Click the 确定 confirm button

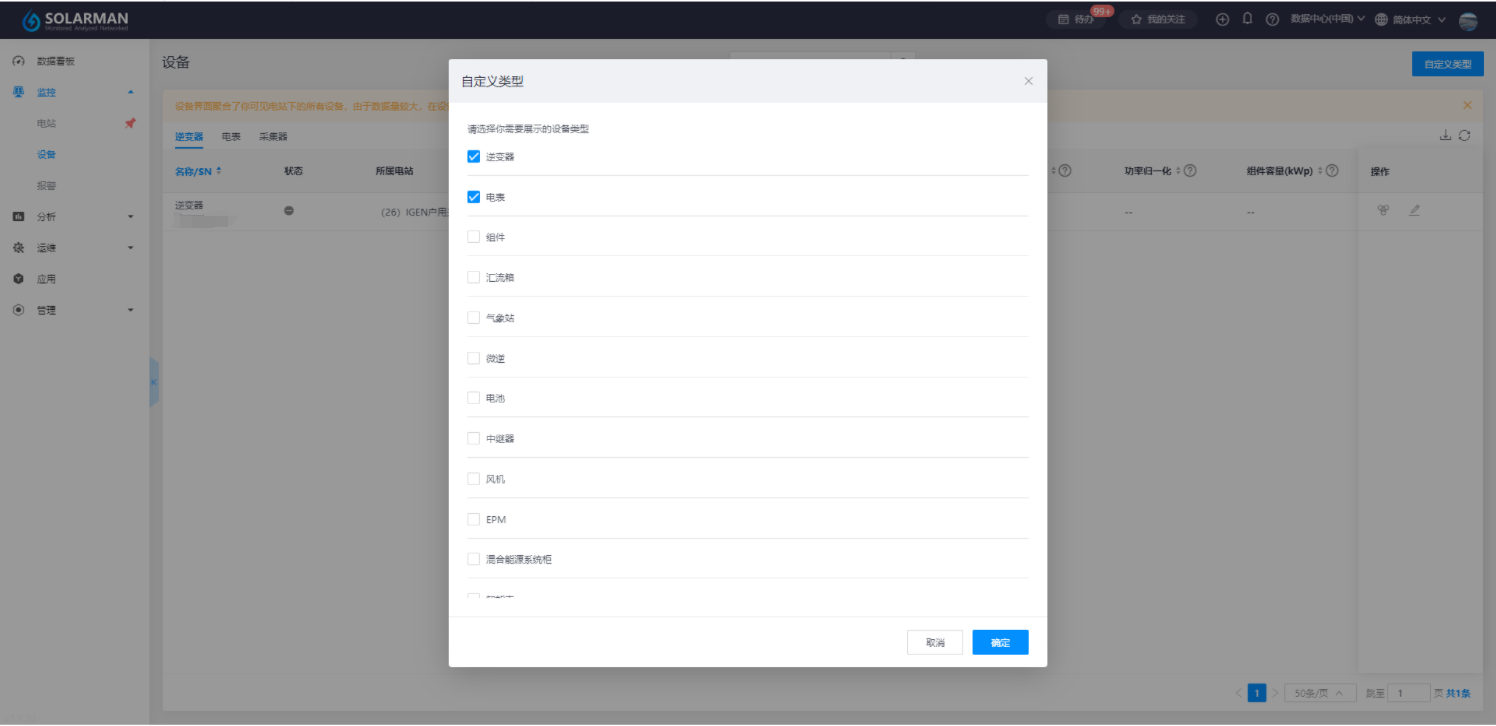(1000, 643)
